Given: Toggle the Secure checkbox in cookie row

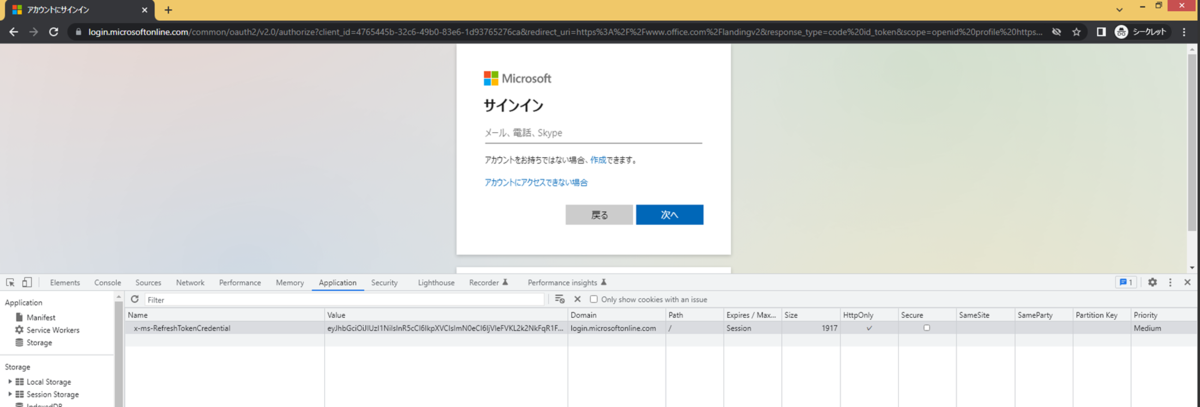Looking at the screenshot, I should (927, 328).
